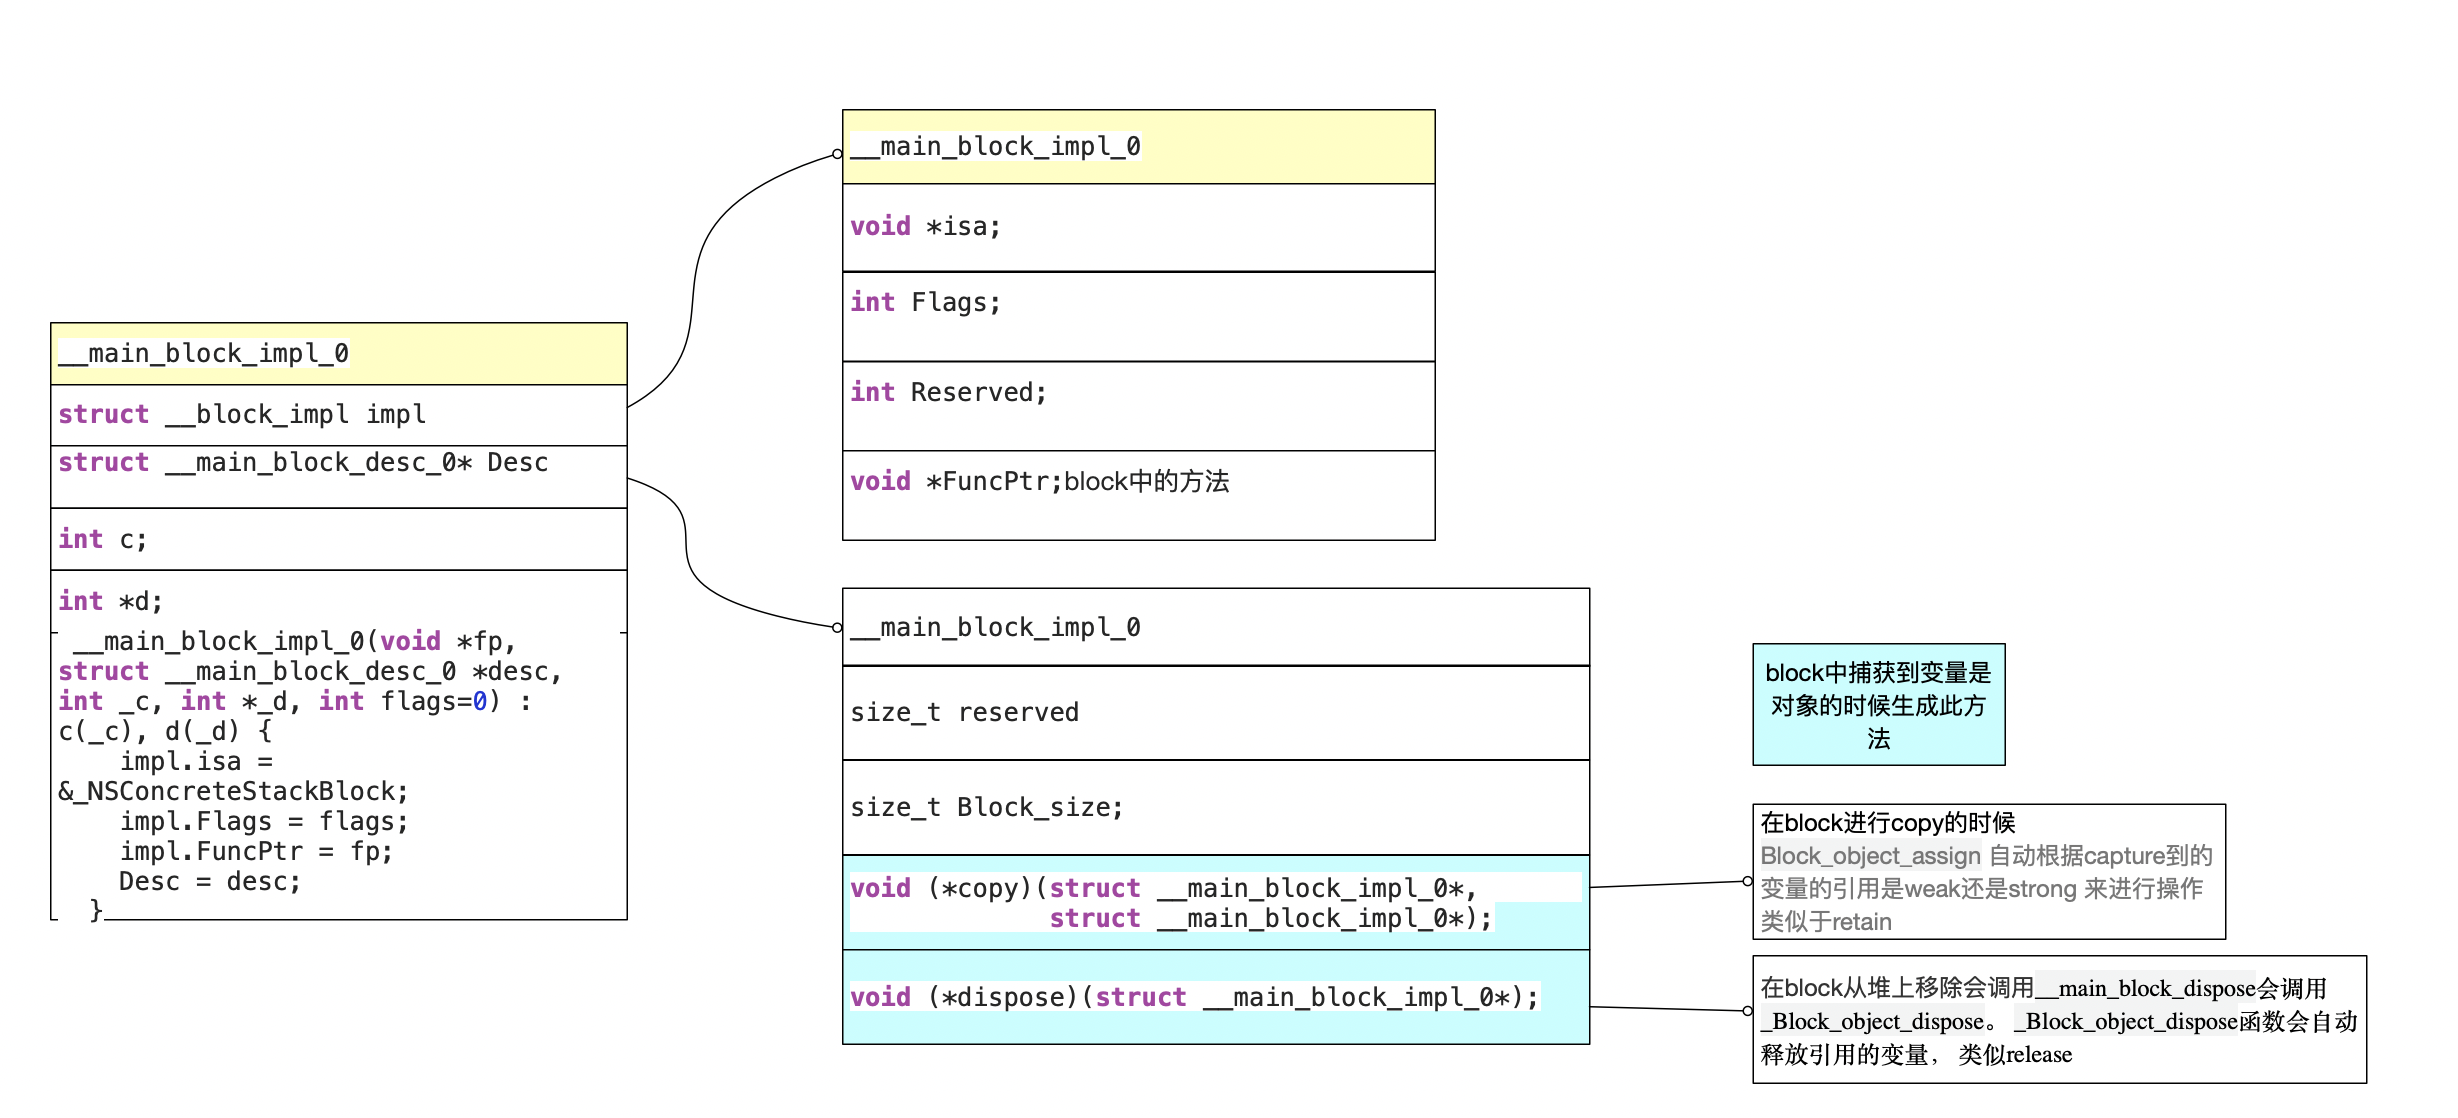Viewport: 2458px width, 1118px height.
Task: Select the 'size_t Block_size;' row
Action: (x=1215, y=807)
